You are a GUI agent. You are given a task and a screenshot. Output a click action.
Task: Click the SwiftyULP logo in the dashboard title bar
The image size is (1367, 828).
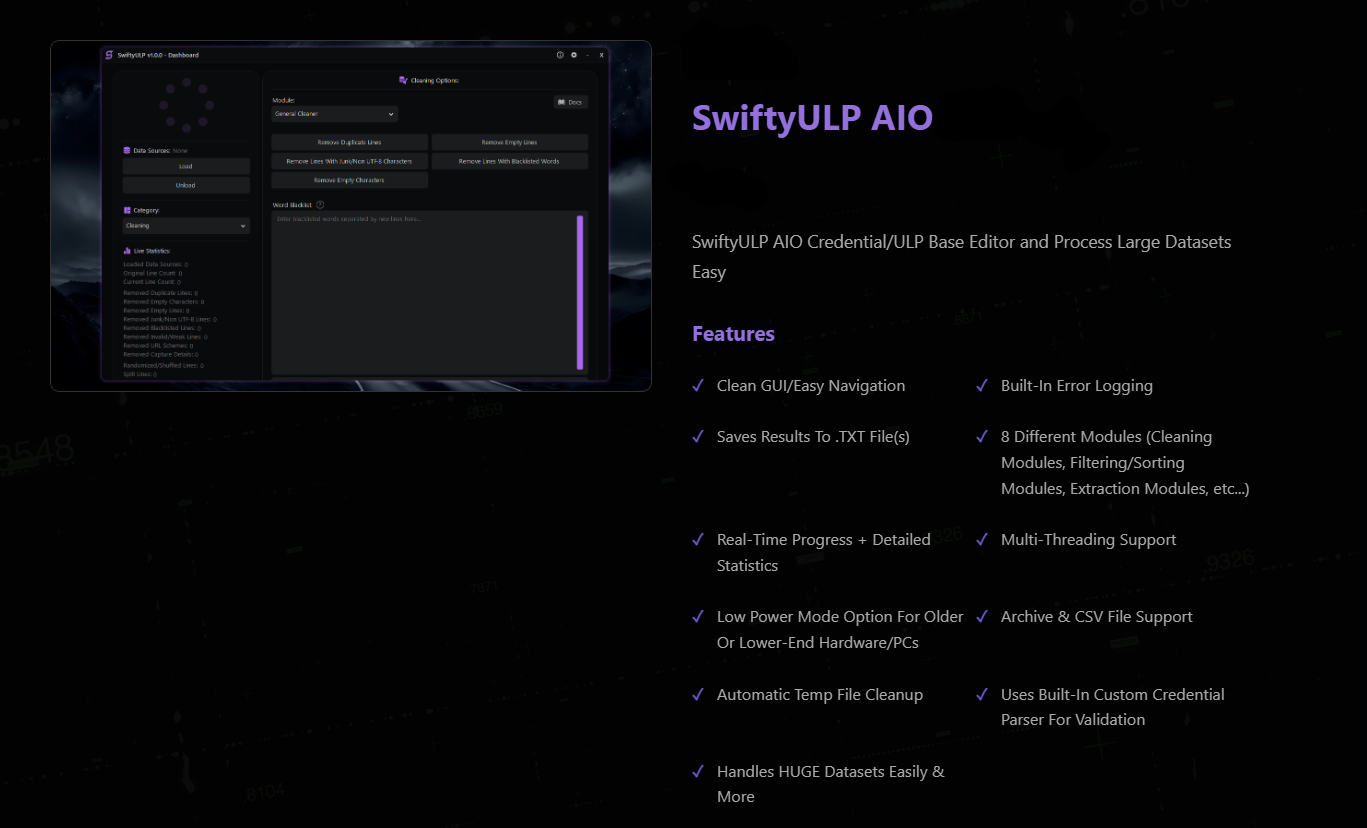tap(109, 55)
